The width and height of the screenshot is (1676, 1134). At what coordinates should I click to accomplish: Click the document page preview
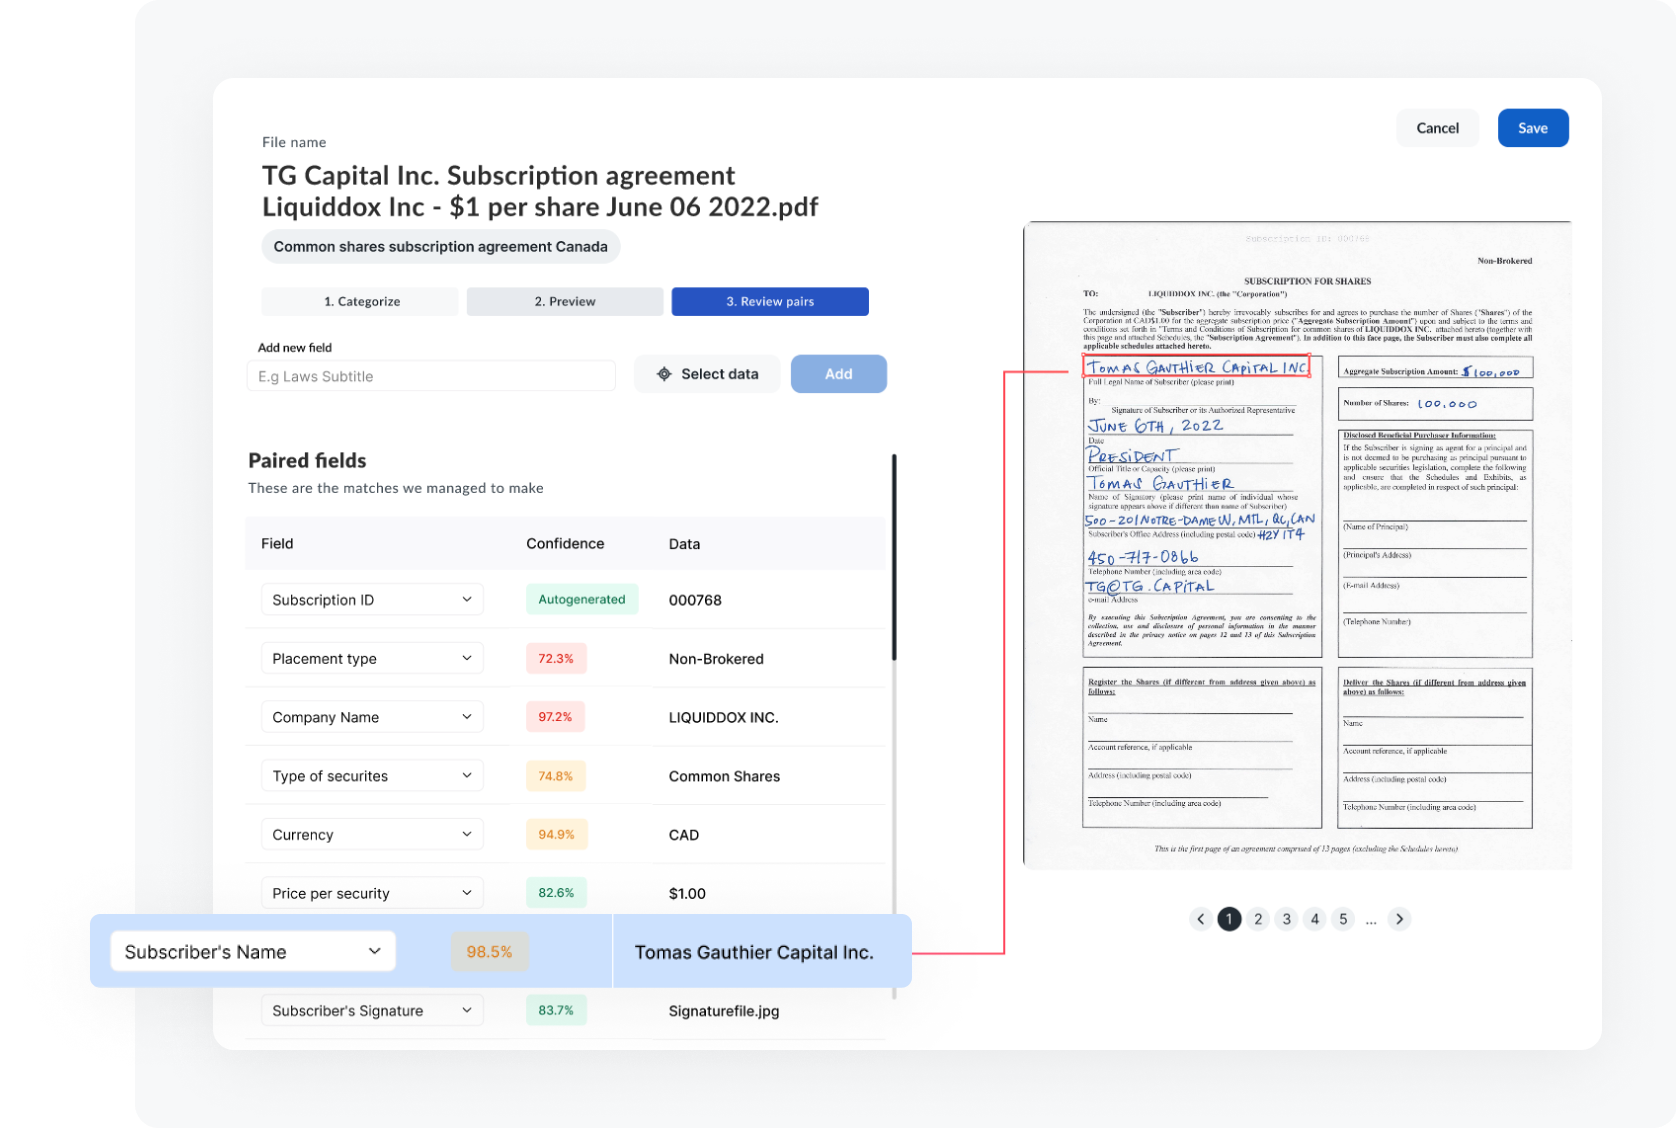(x=1297, y=545)
